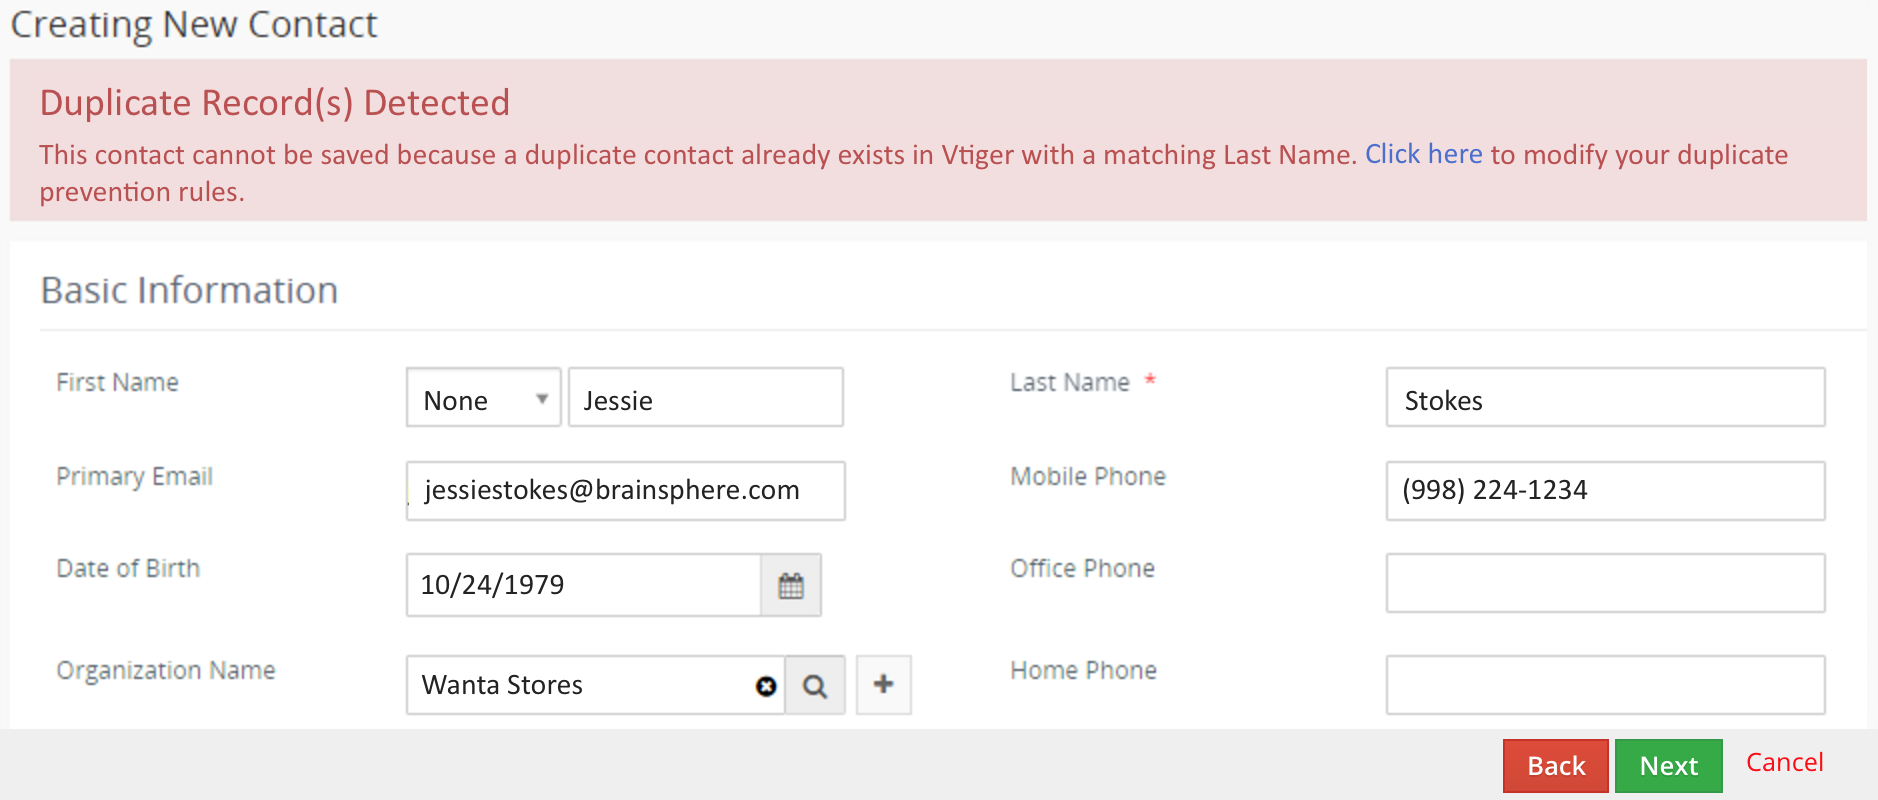The height and width of the screenshot is (800, 1878).
Task: Clear the Wanta Stores organization selection
Action: pyautogui.click(x=766, y=686)
